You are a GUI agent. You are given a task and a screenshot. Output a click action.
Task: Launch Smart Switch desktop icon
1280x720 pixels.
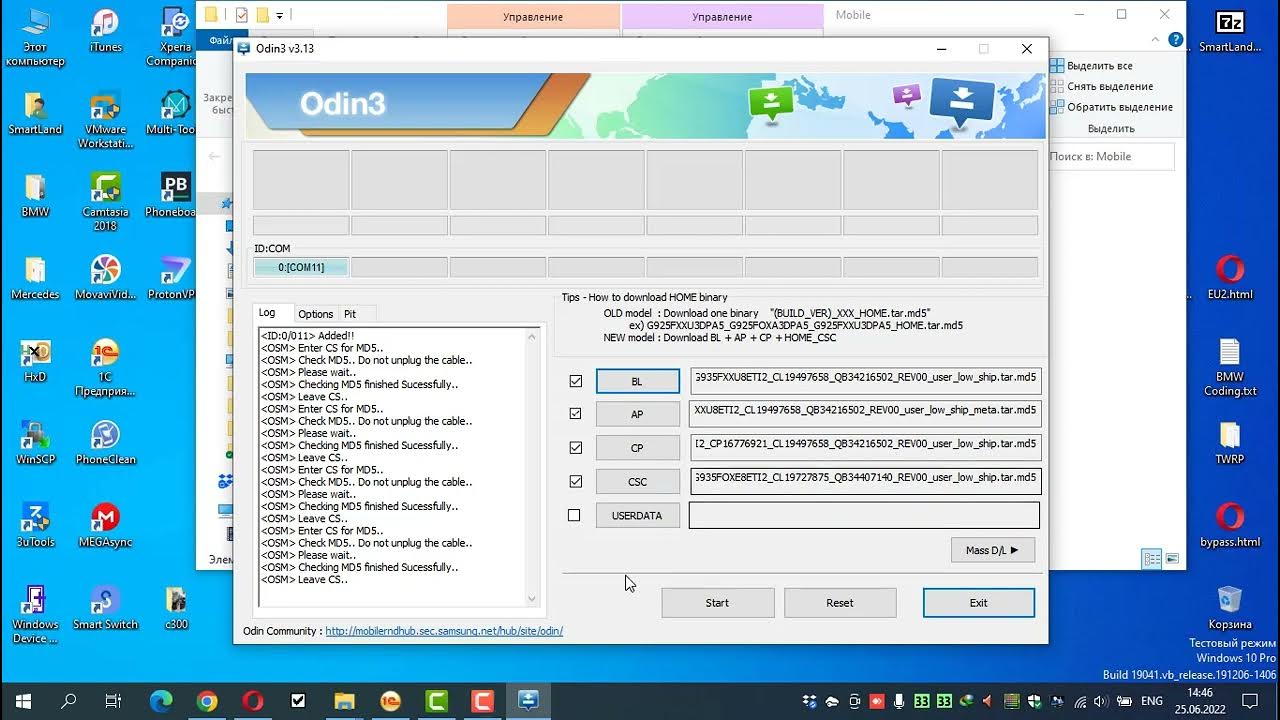click(105, 607)
